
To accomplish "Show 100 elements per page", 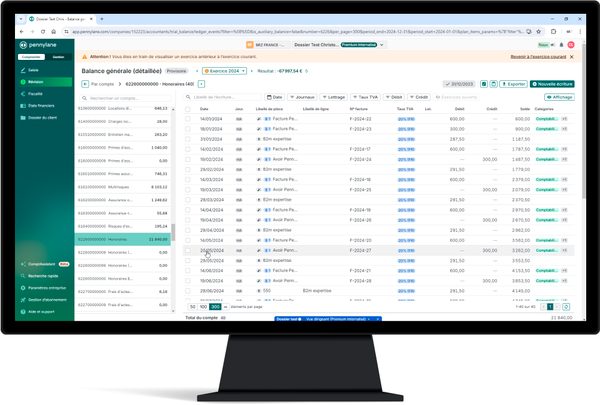I will point(203,307).
